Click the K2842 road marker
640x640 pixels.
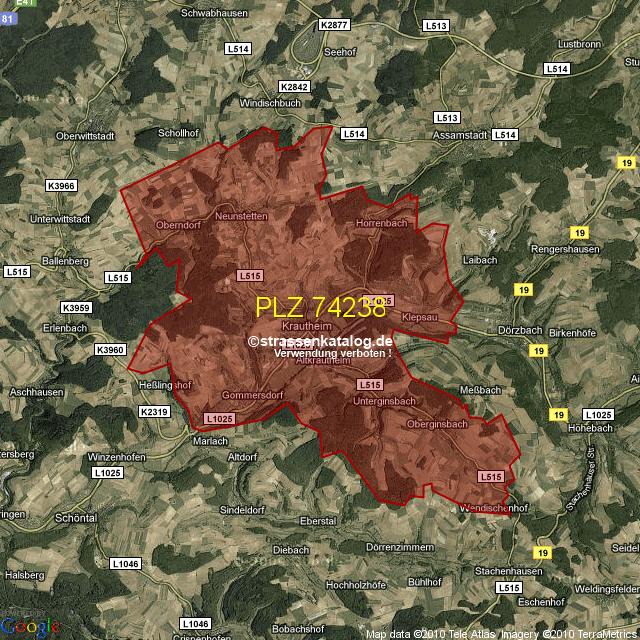pos(296,87)
